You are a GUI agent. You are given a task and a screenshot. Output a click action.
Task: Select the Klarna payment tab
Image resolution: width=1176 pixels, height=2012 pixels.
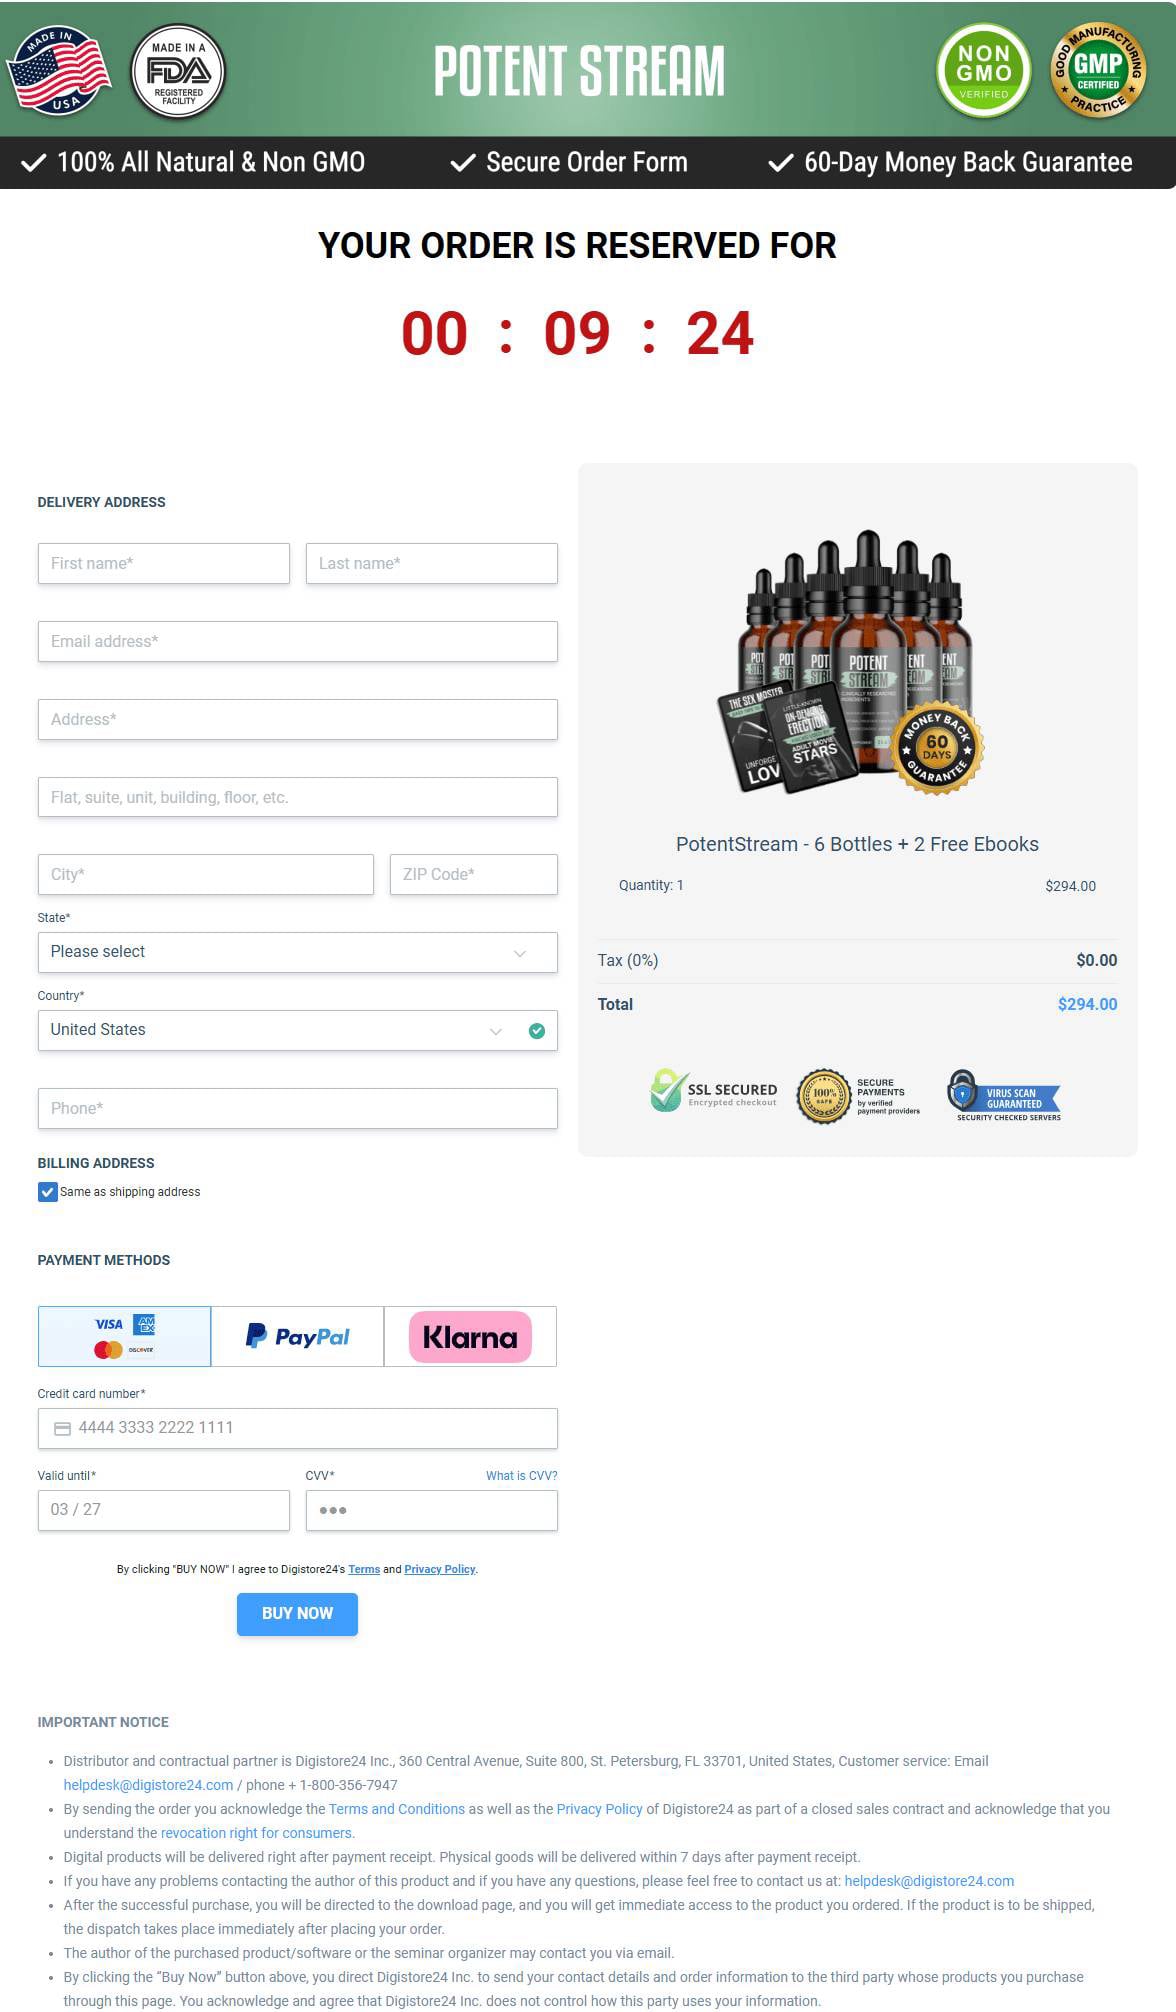pyautogui.click(x=470, y=1336)
